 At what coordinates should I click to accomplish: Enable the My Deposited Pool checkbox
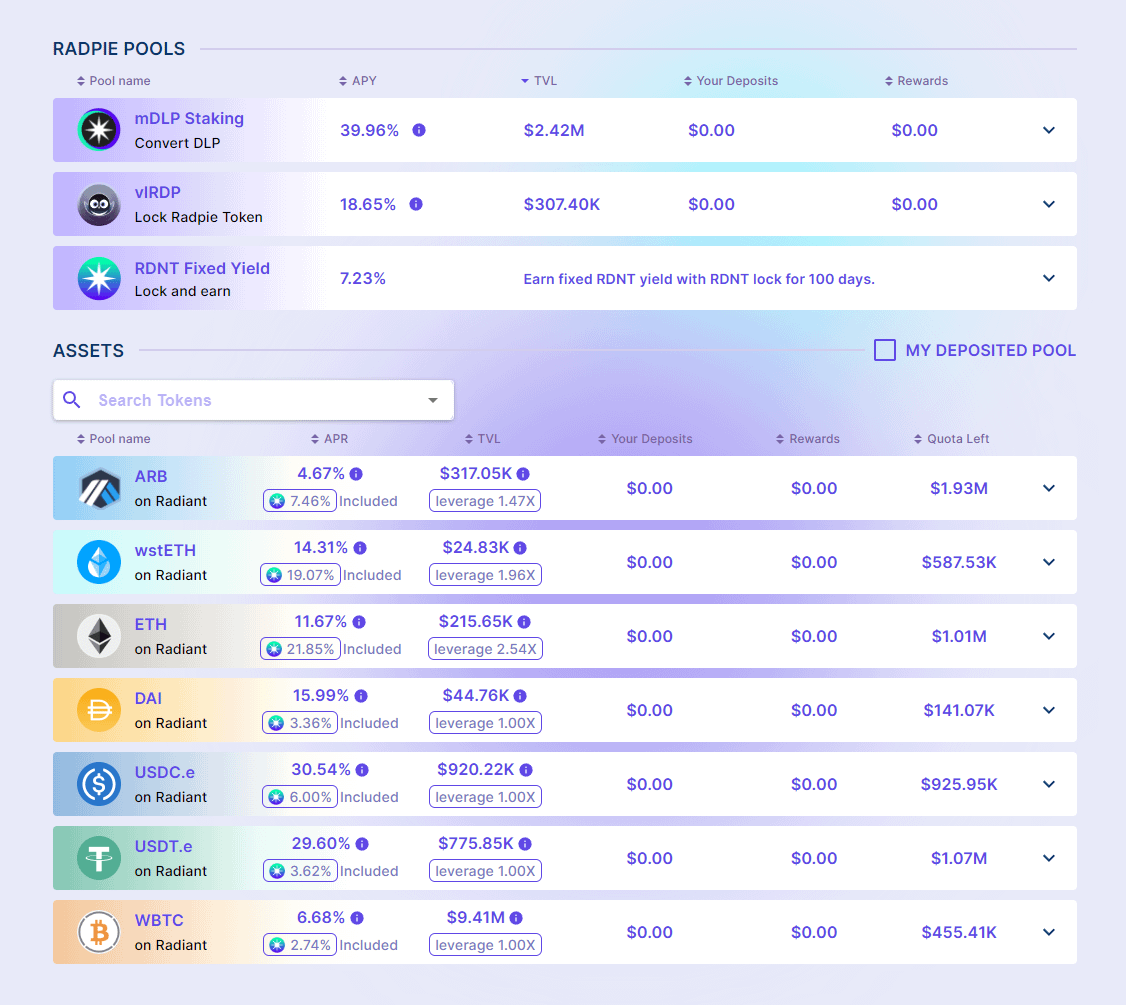[885, 350]
